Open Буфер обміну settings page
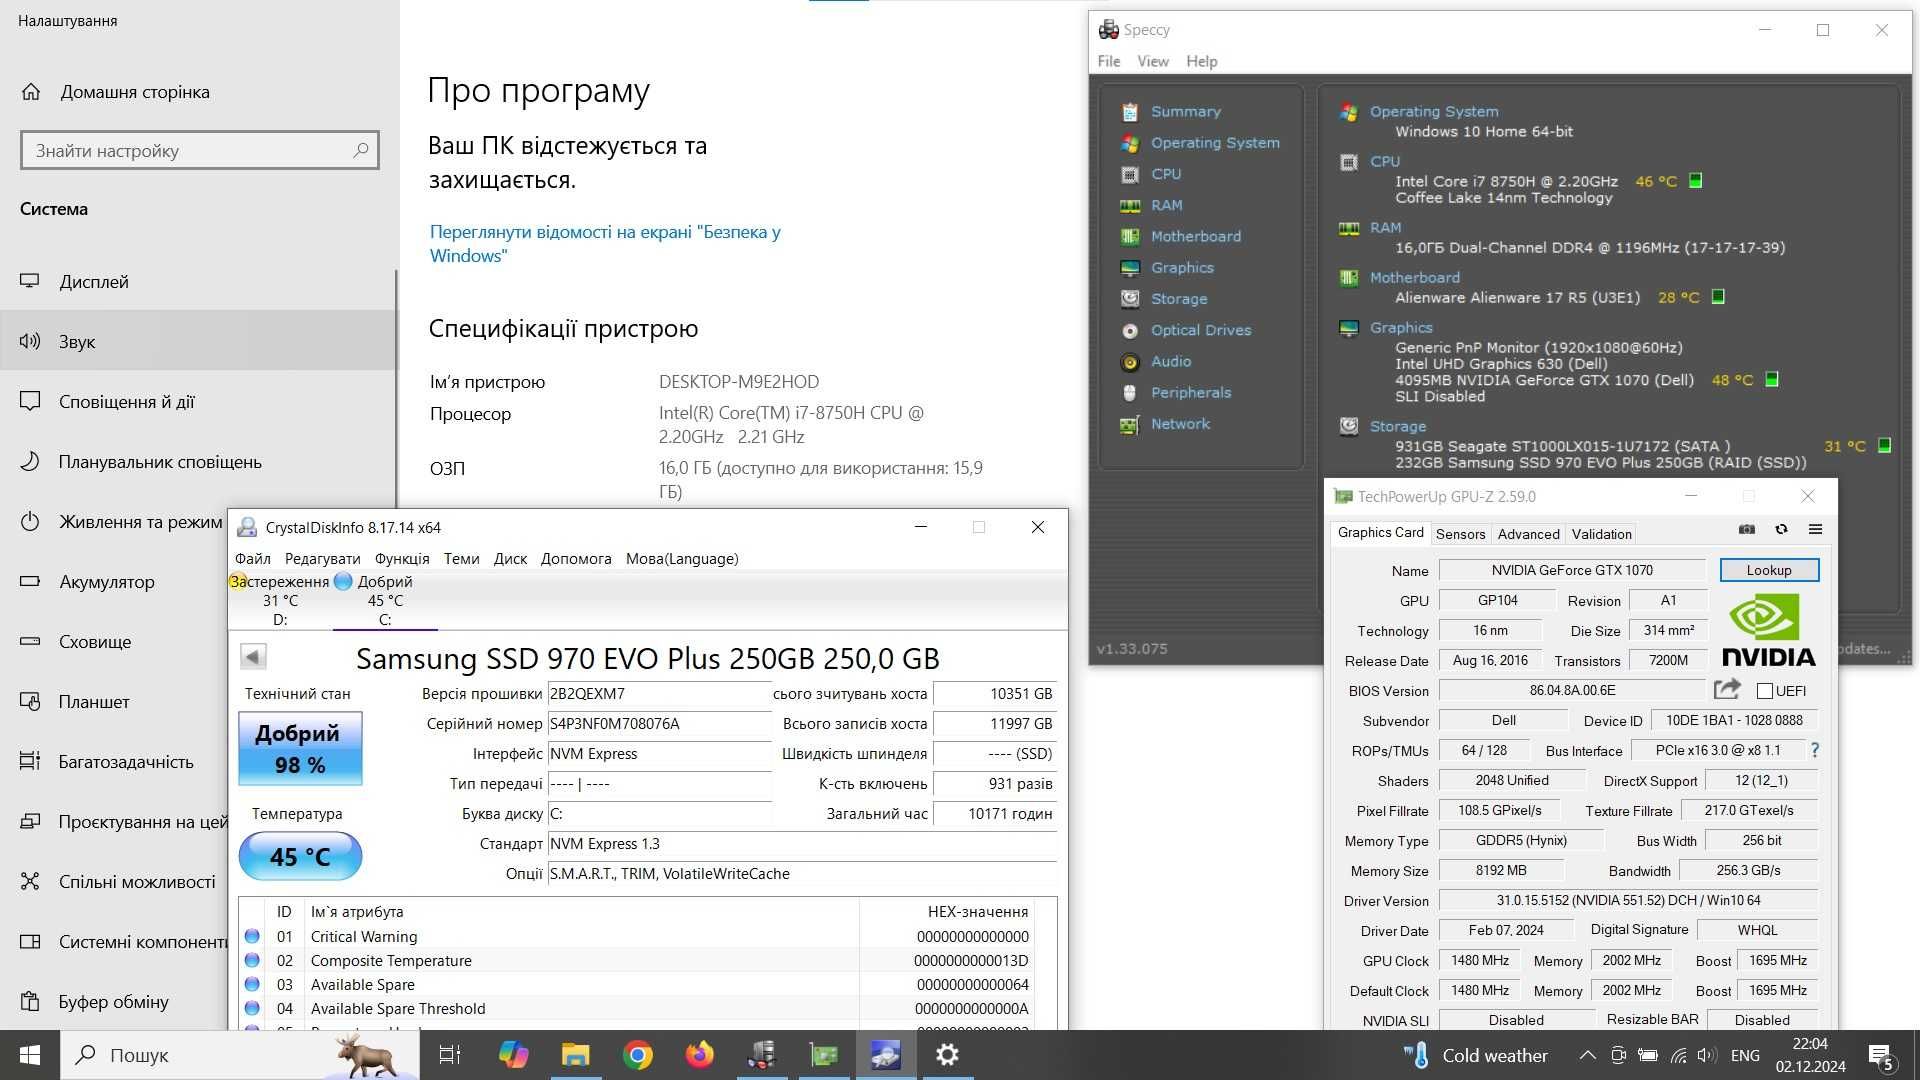This screenshot has height=1080, width=1920. 114,1002
